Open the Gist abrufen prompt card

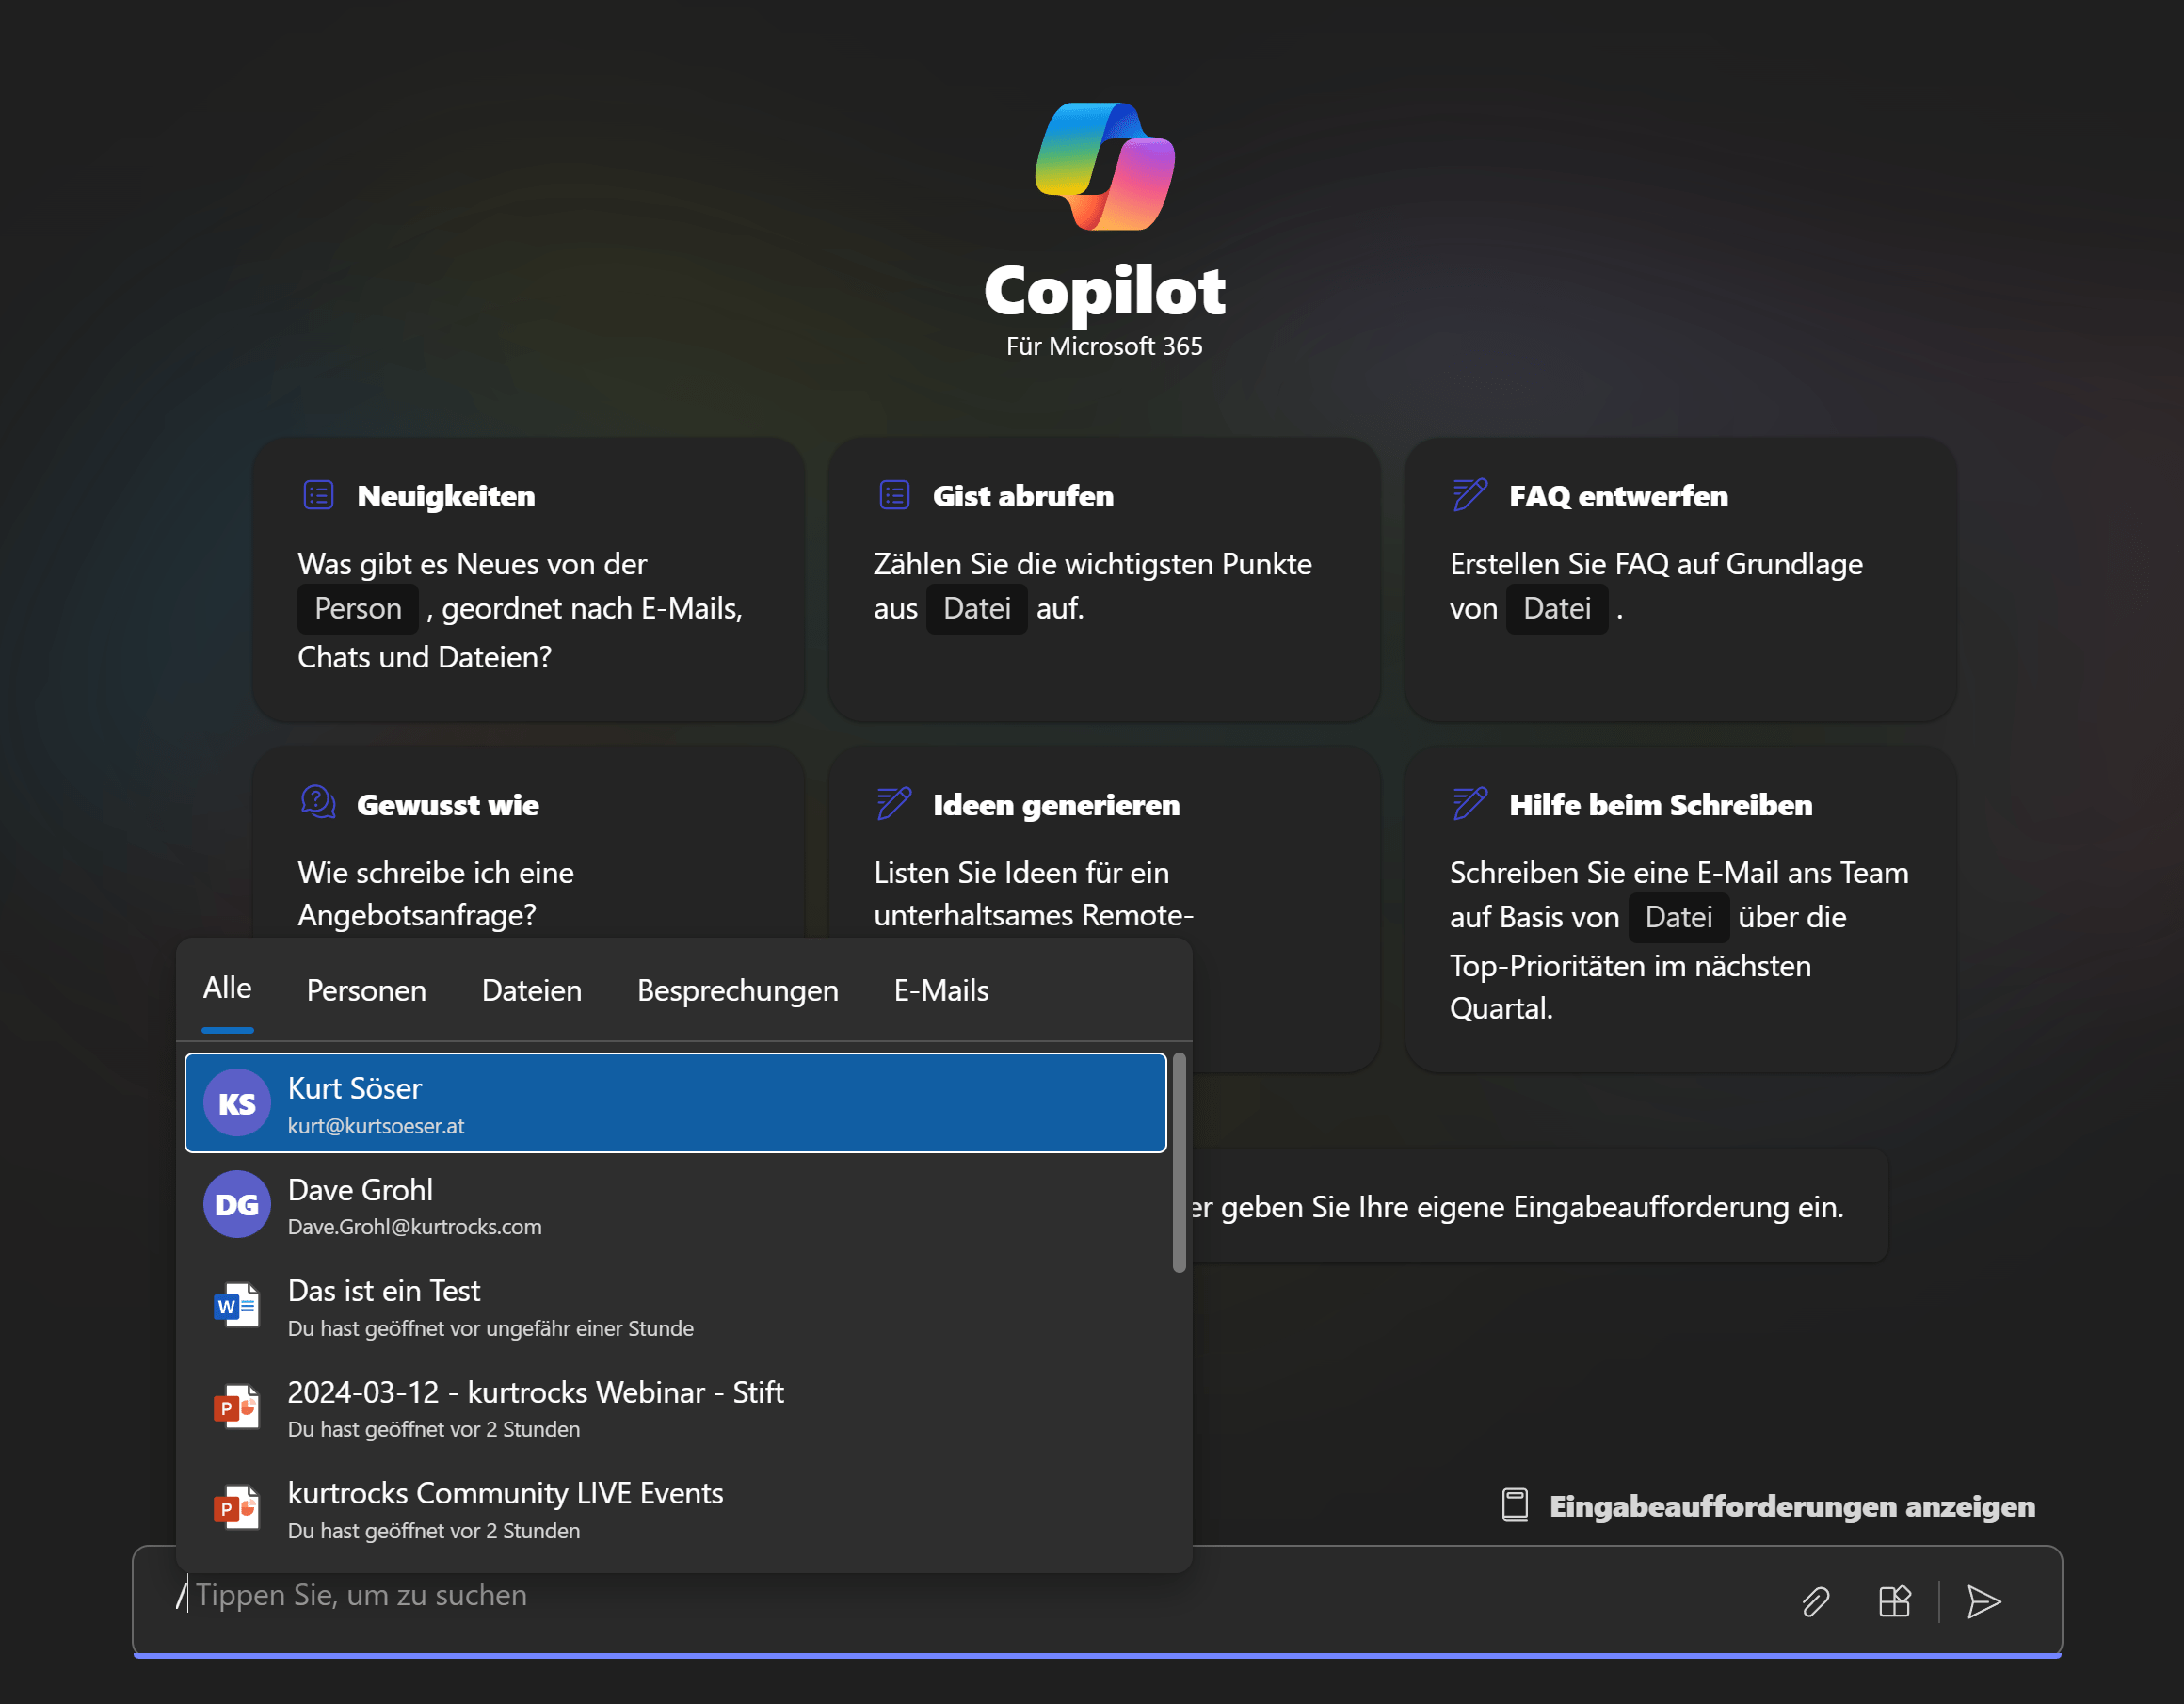pos(1104,579)
